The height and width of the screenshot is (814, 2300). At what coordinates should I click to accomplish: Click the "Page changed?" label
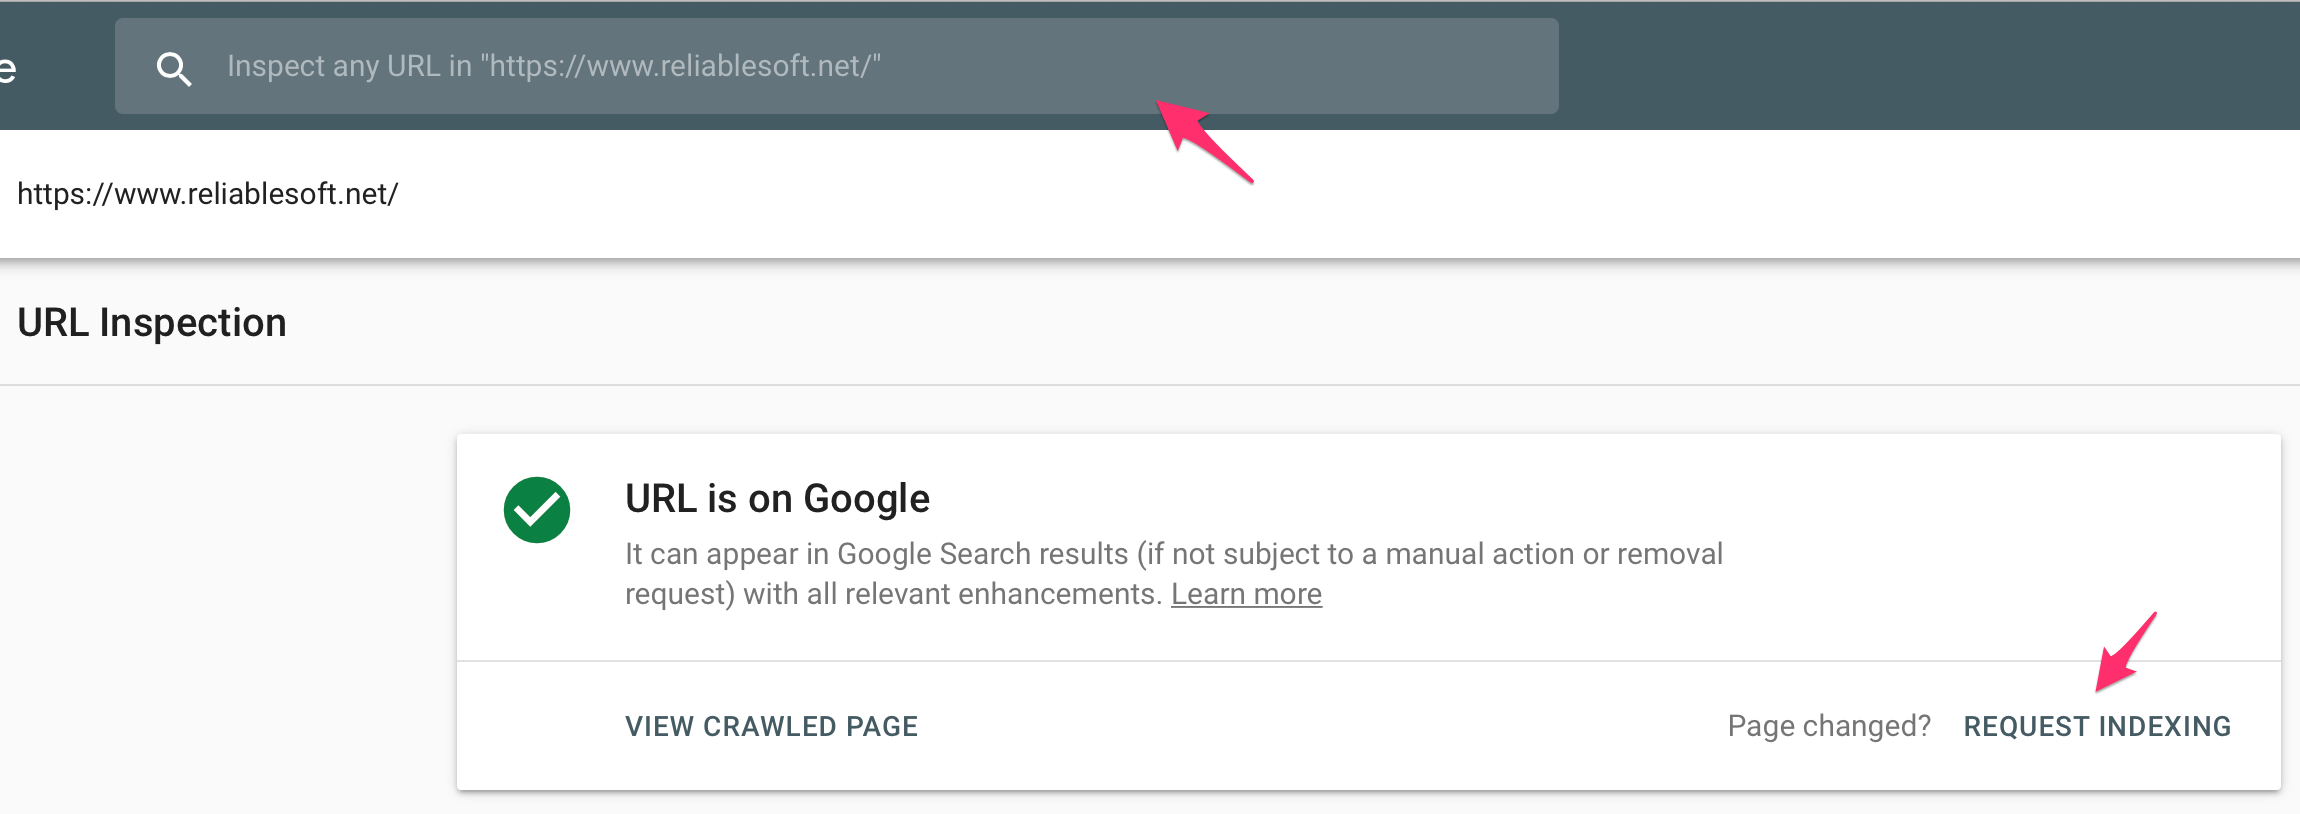pos(1829,726)
